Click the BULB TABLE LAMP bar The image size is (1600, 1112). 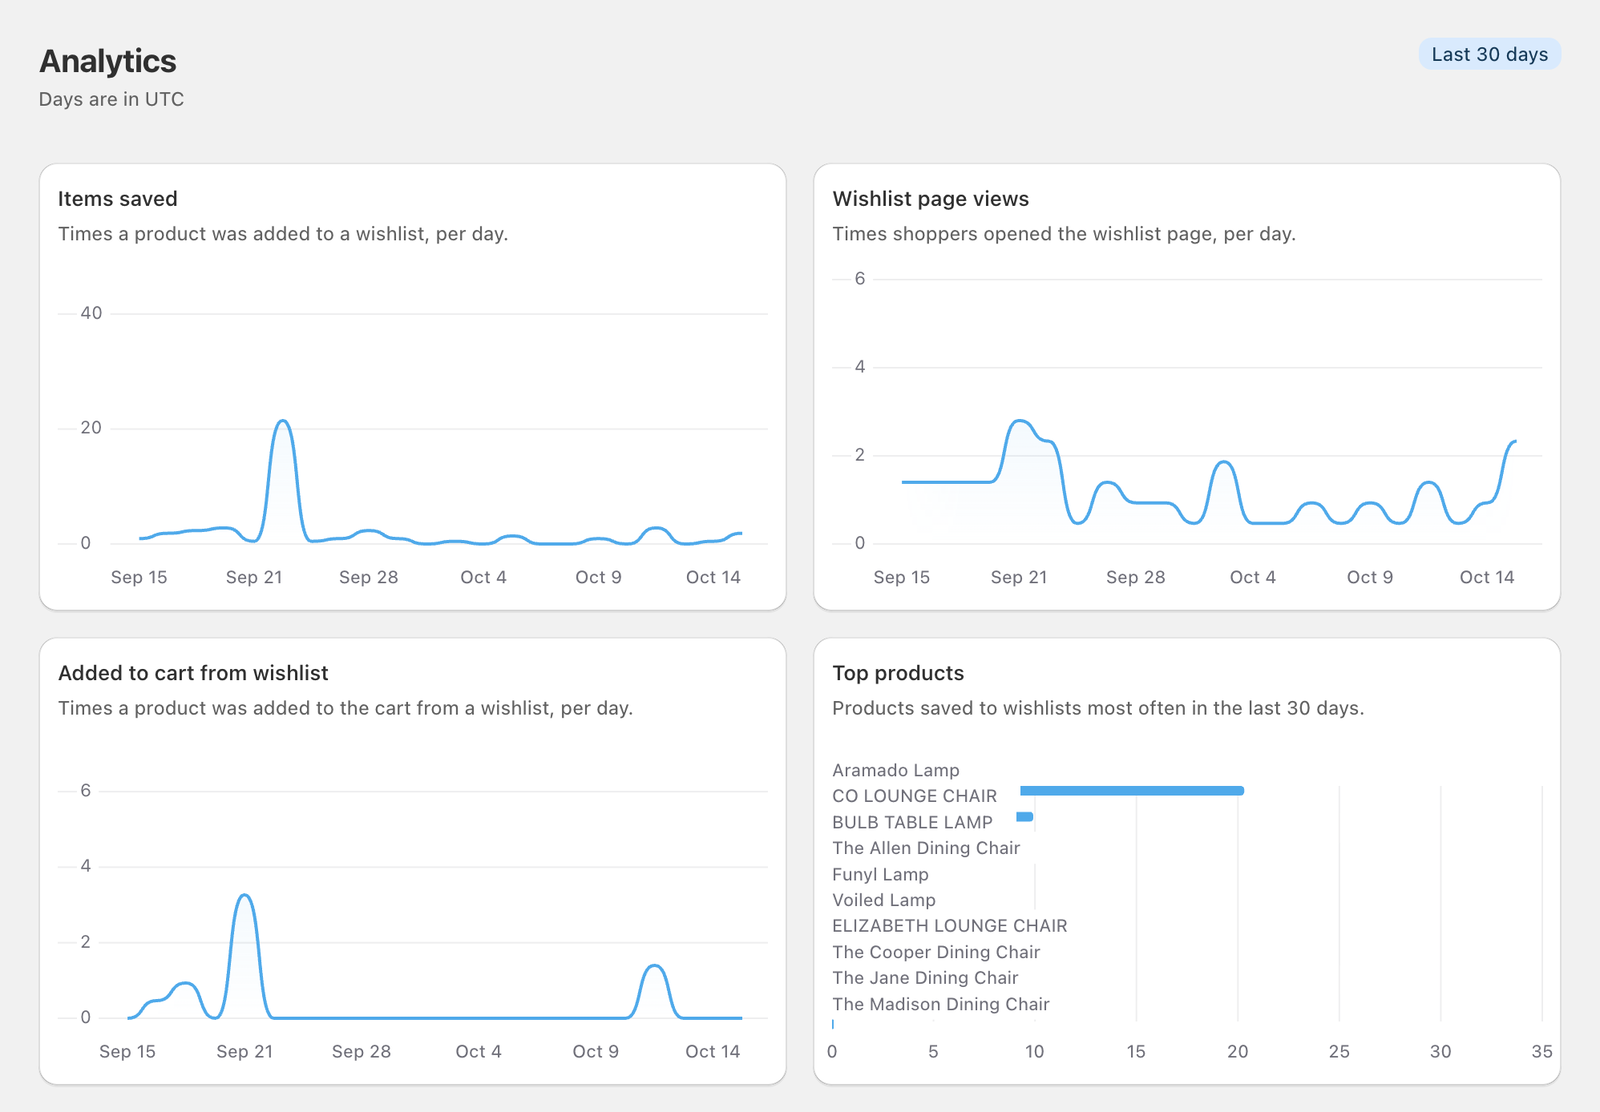coord(1025,817)
